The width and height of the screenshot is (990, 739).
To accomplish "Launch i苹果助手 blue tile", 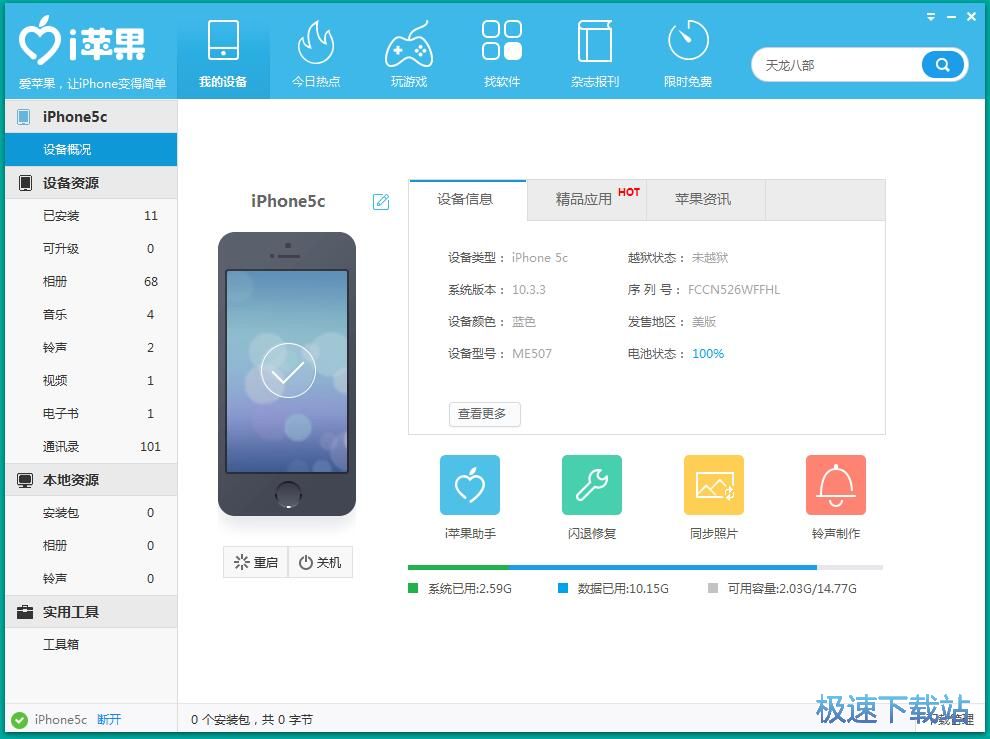I will point(470,485).
